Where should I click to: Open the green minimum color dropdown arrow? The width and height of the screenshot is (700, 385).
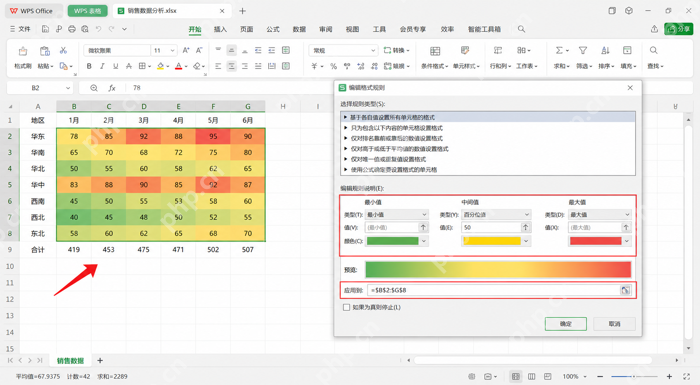(x=424, y=241)
